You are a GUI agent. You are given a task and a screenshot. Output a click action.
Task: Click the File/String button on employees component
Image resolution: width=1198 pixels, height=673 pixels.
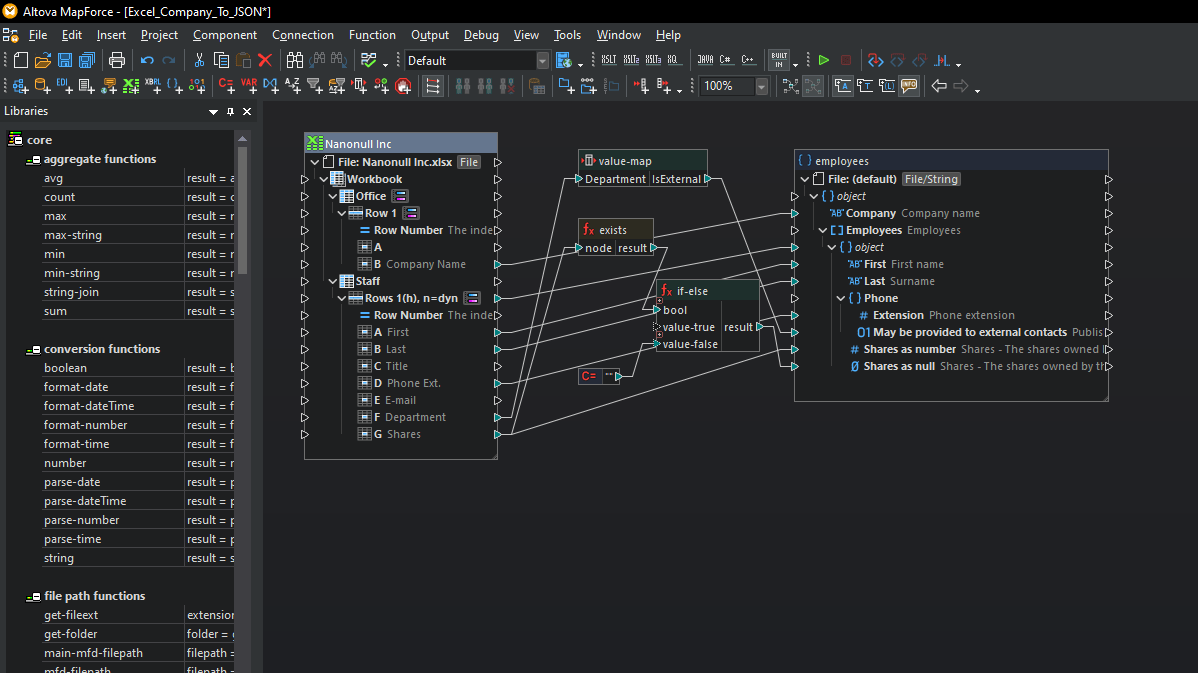[x=931, y=180]
